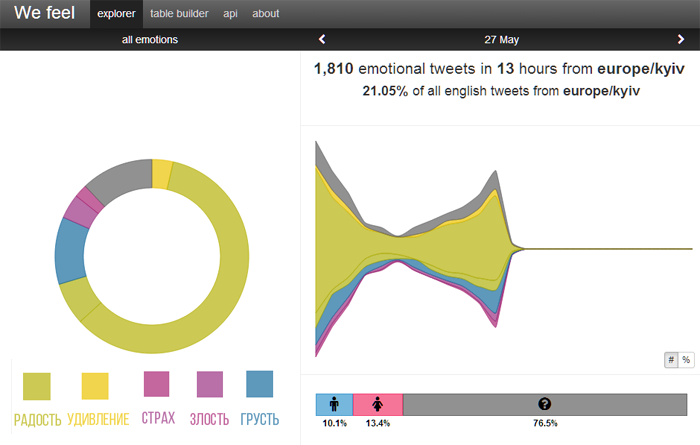Open the explorer tab
This screenshot has height=445, width=700.
click(116, 14)
